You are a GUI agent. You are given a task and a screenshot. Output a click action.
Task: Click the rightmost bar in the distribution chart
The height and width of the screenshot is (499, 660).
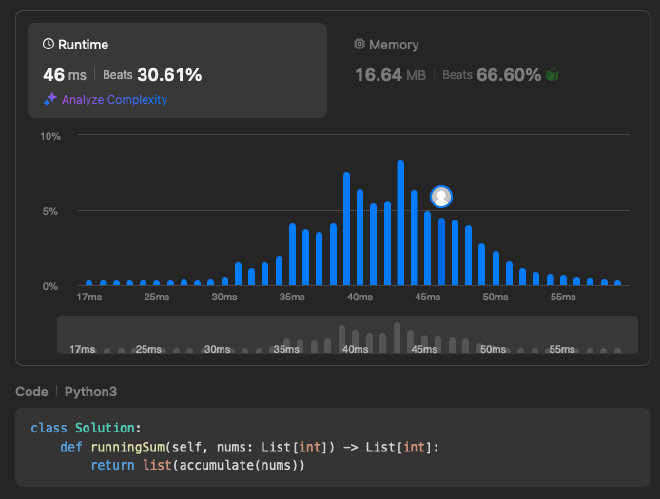[617, 283]
